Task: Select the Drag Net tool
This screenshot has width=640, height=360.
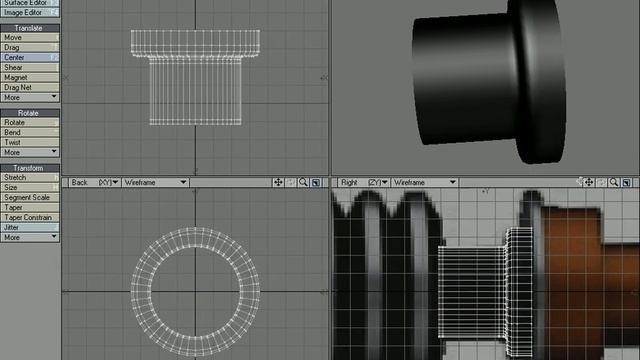Action: click(x=30, y=87)
